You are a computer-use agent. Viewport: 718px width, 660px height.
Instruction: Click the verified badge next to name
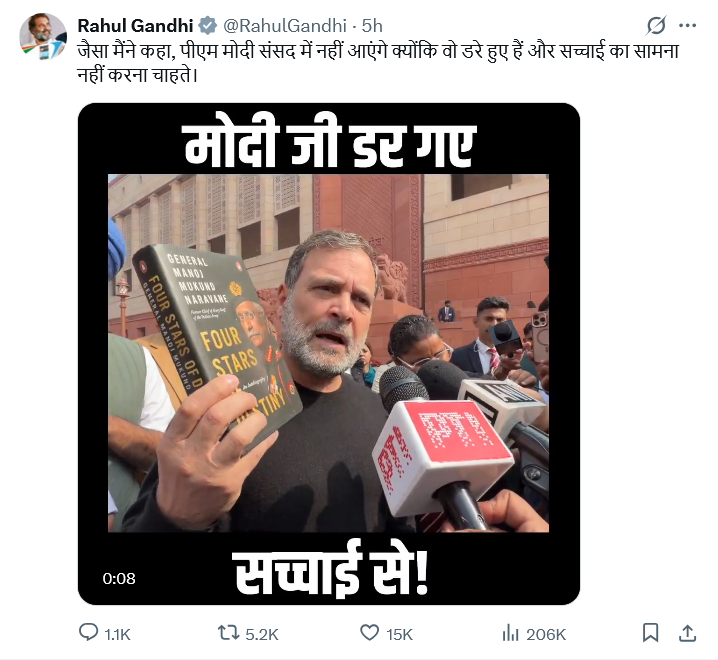[x=208, y=26]
